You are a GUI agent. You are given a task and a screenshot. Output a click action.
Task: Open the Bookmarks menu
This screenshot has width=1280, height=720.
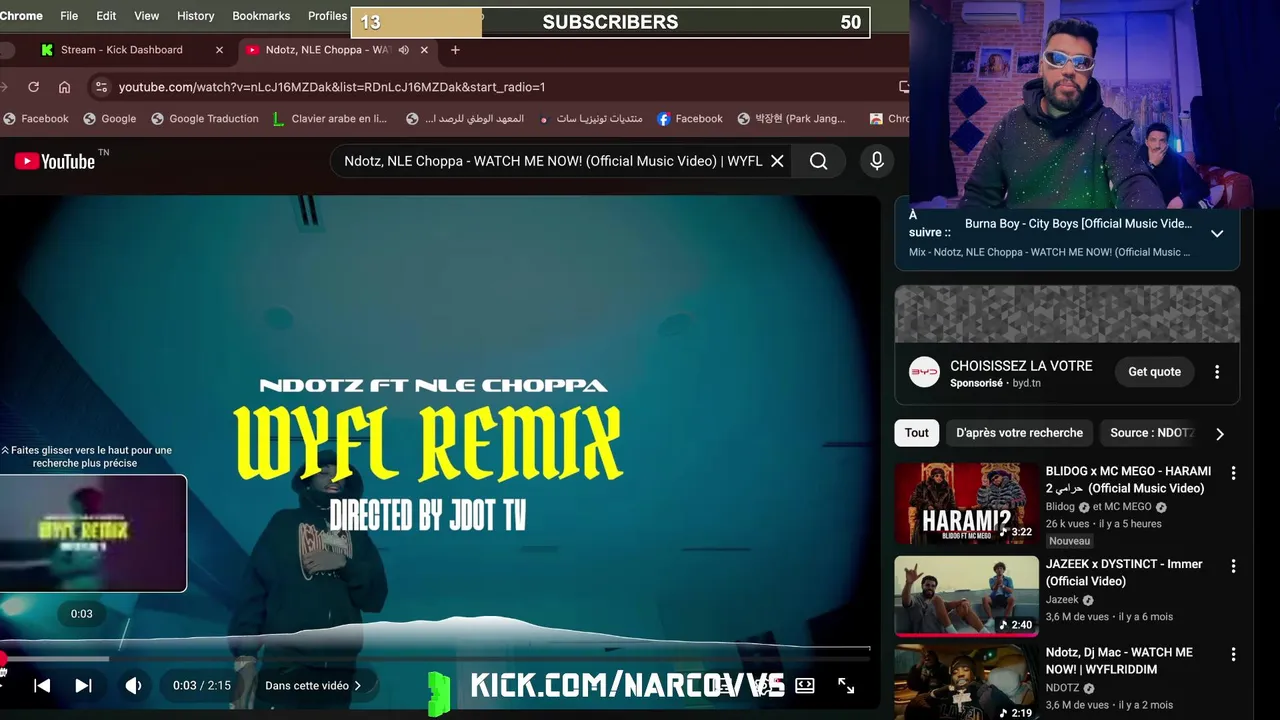click(x=261, y=16)
